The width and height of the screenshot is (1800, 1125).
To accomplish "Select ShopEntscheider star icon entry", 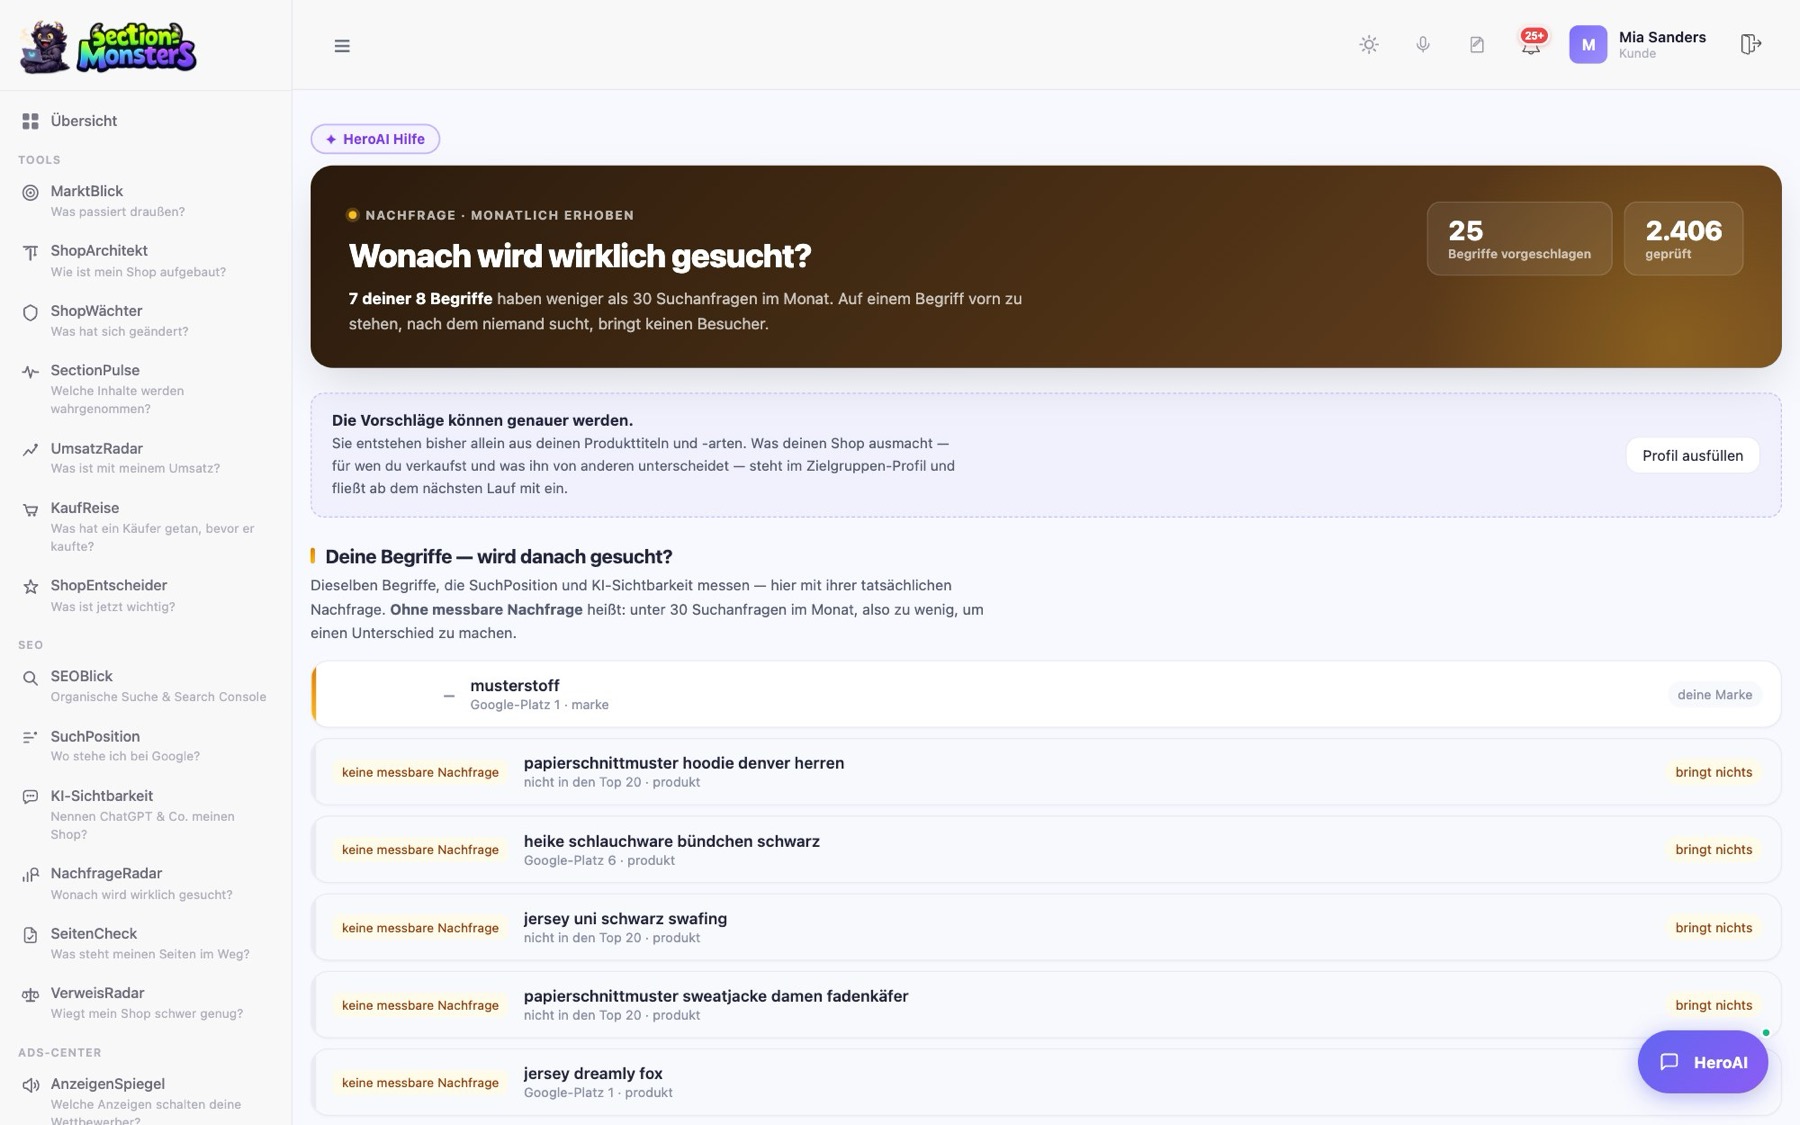I will click(x=31, y=587).
